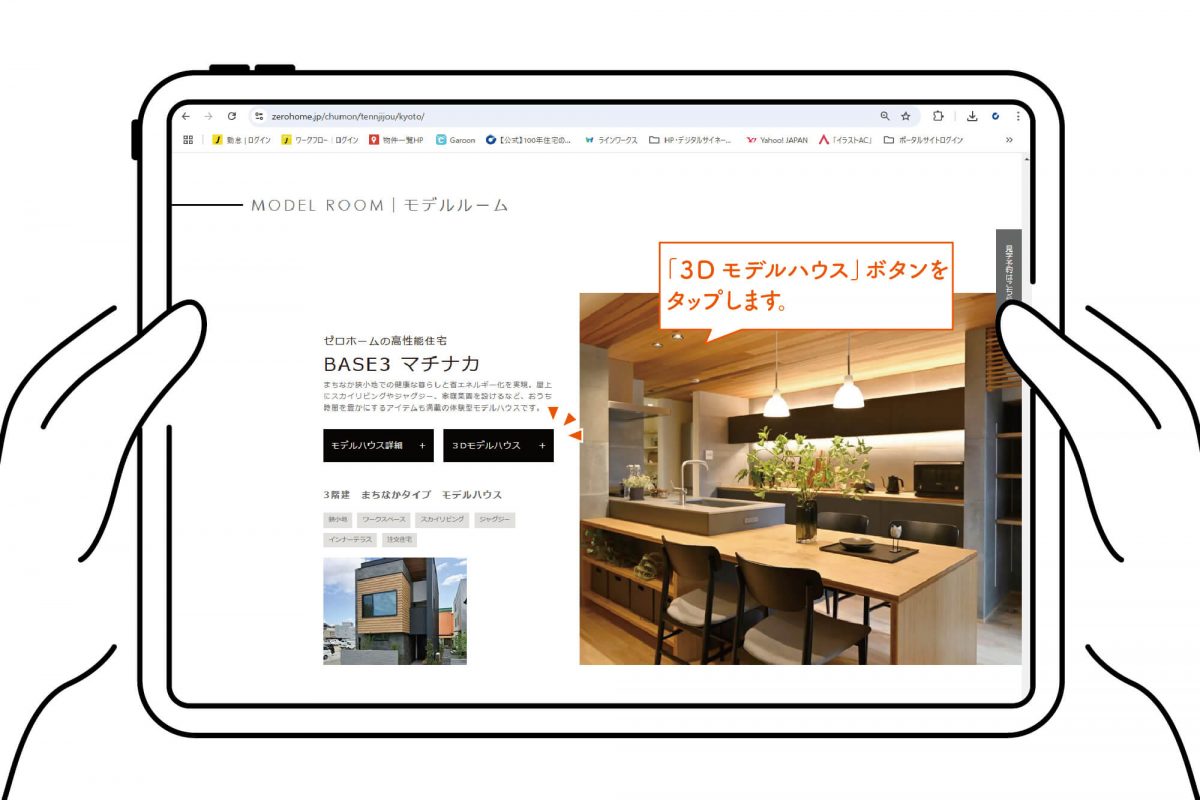Open the downloads icon in toolbar

(972, 116)
